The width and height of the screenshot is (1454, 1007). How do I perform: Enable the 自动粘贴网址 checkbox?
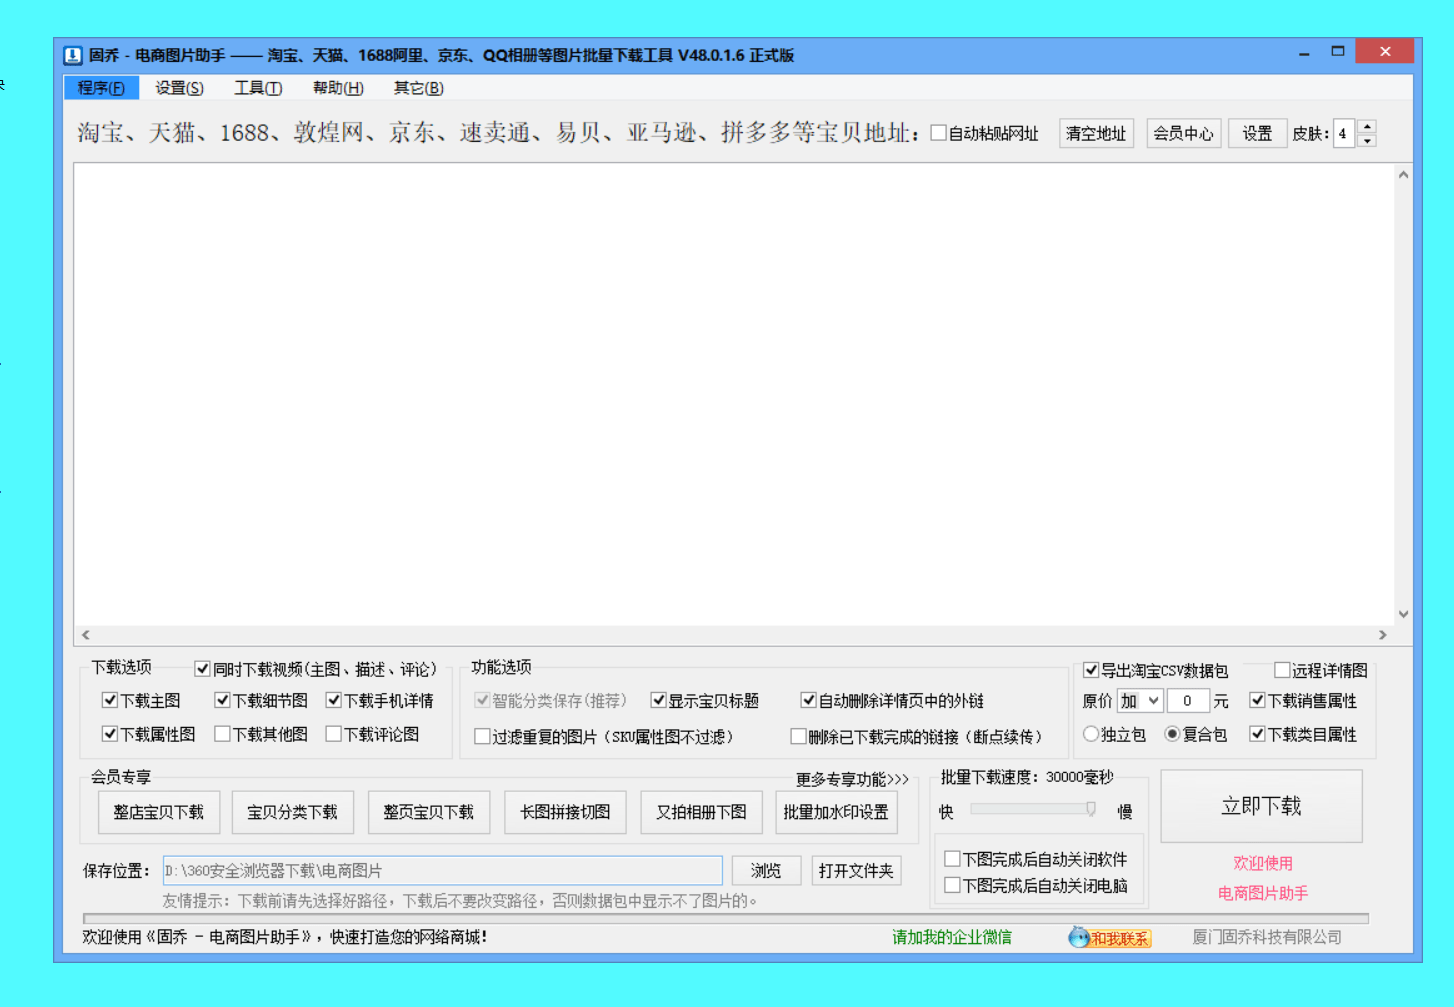coord(939,133)
